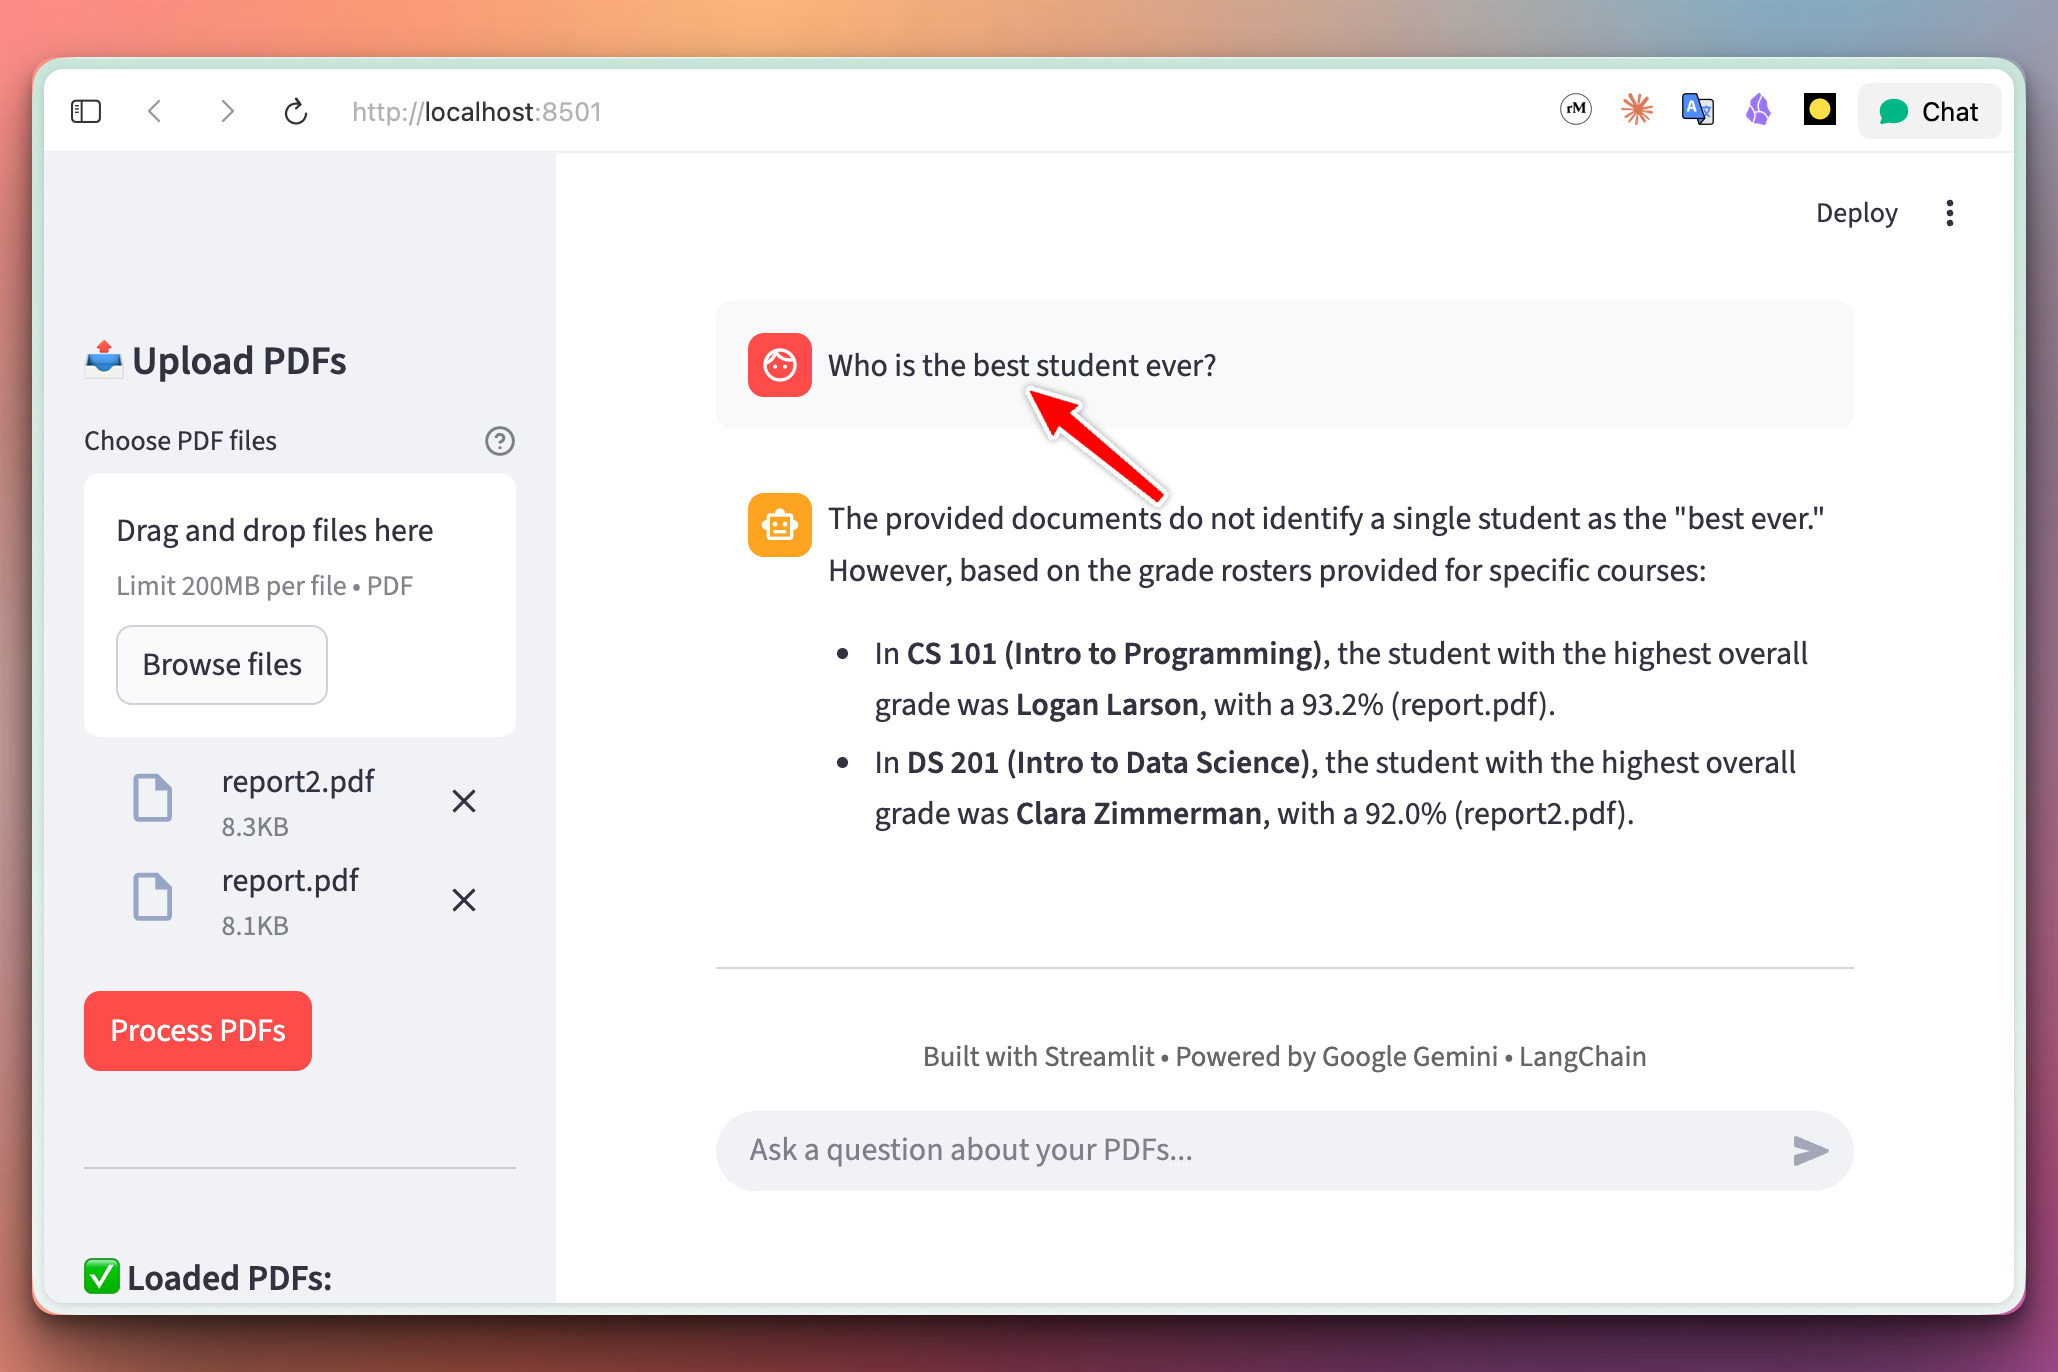Open the translate extension icon
Screen dimensions: 2058x1372
1697,109
